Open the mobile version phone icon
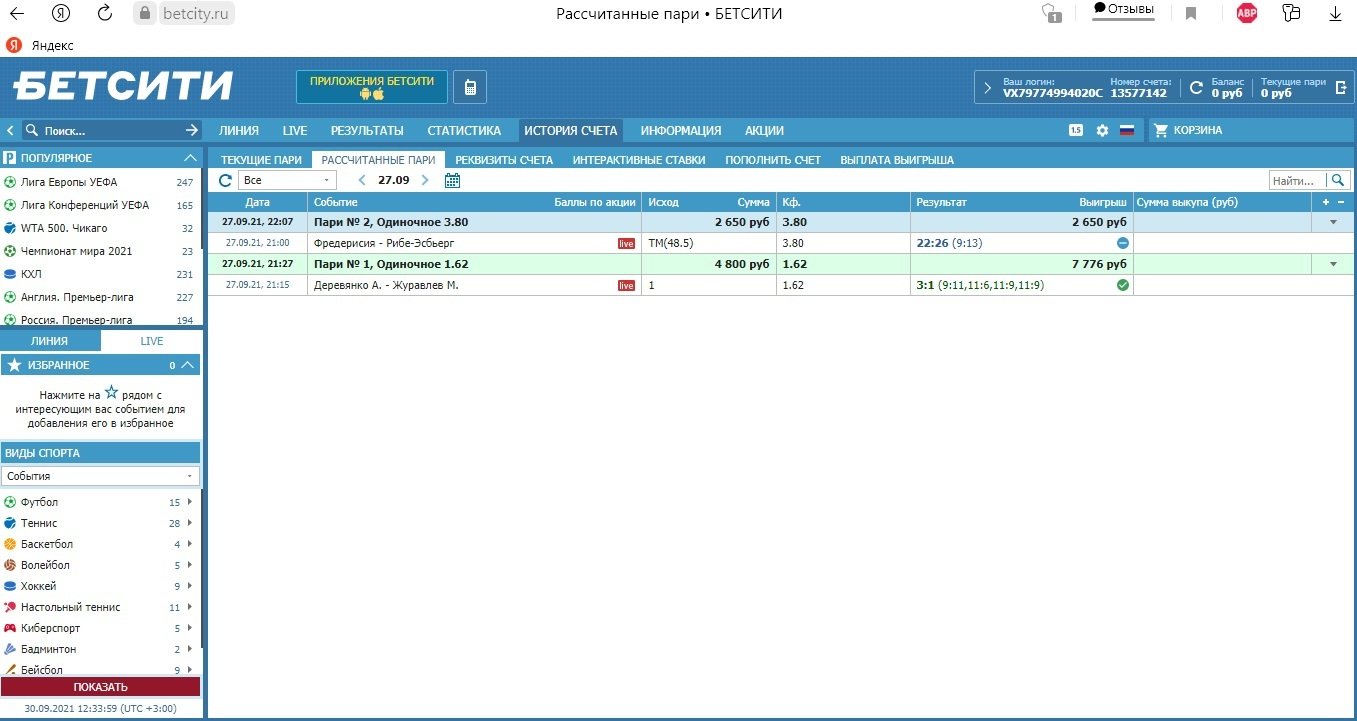This screenshot has height=721, width=1357. pyautogui.click(x=470, y=87)
